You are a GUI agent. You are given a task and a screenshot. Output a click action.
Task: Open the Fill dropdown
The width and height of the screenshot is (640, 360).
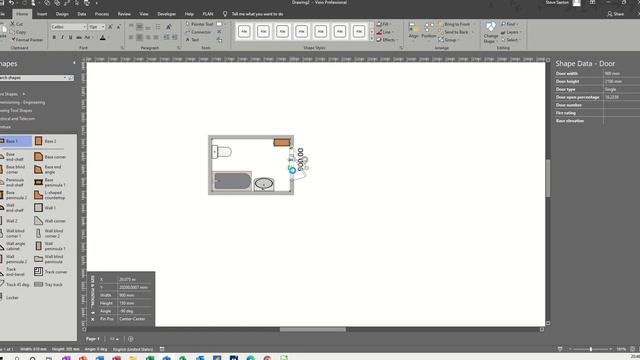(384, 24)
